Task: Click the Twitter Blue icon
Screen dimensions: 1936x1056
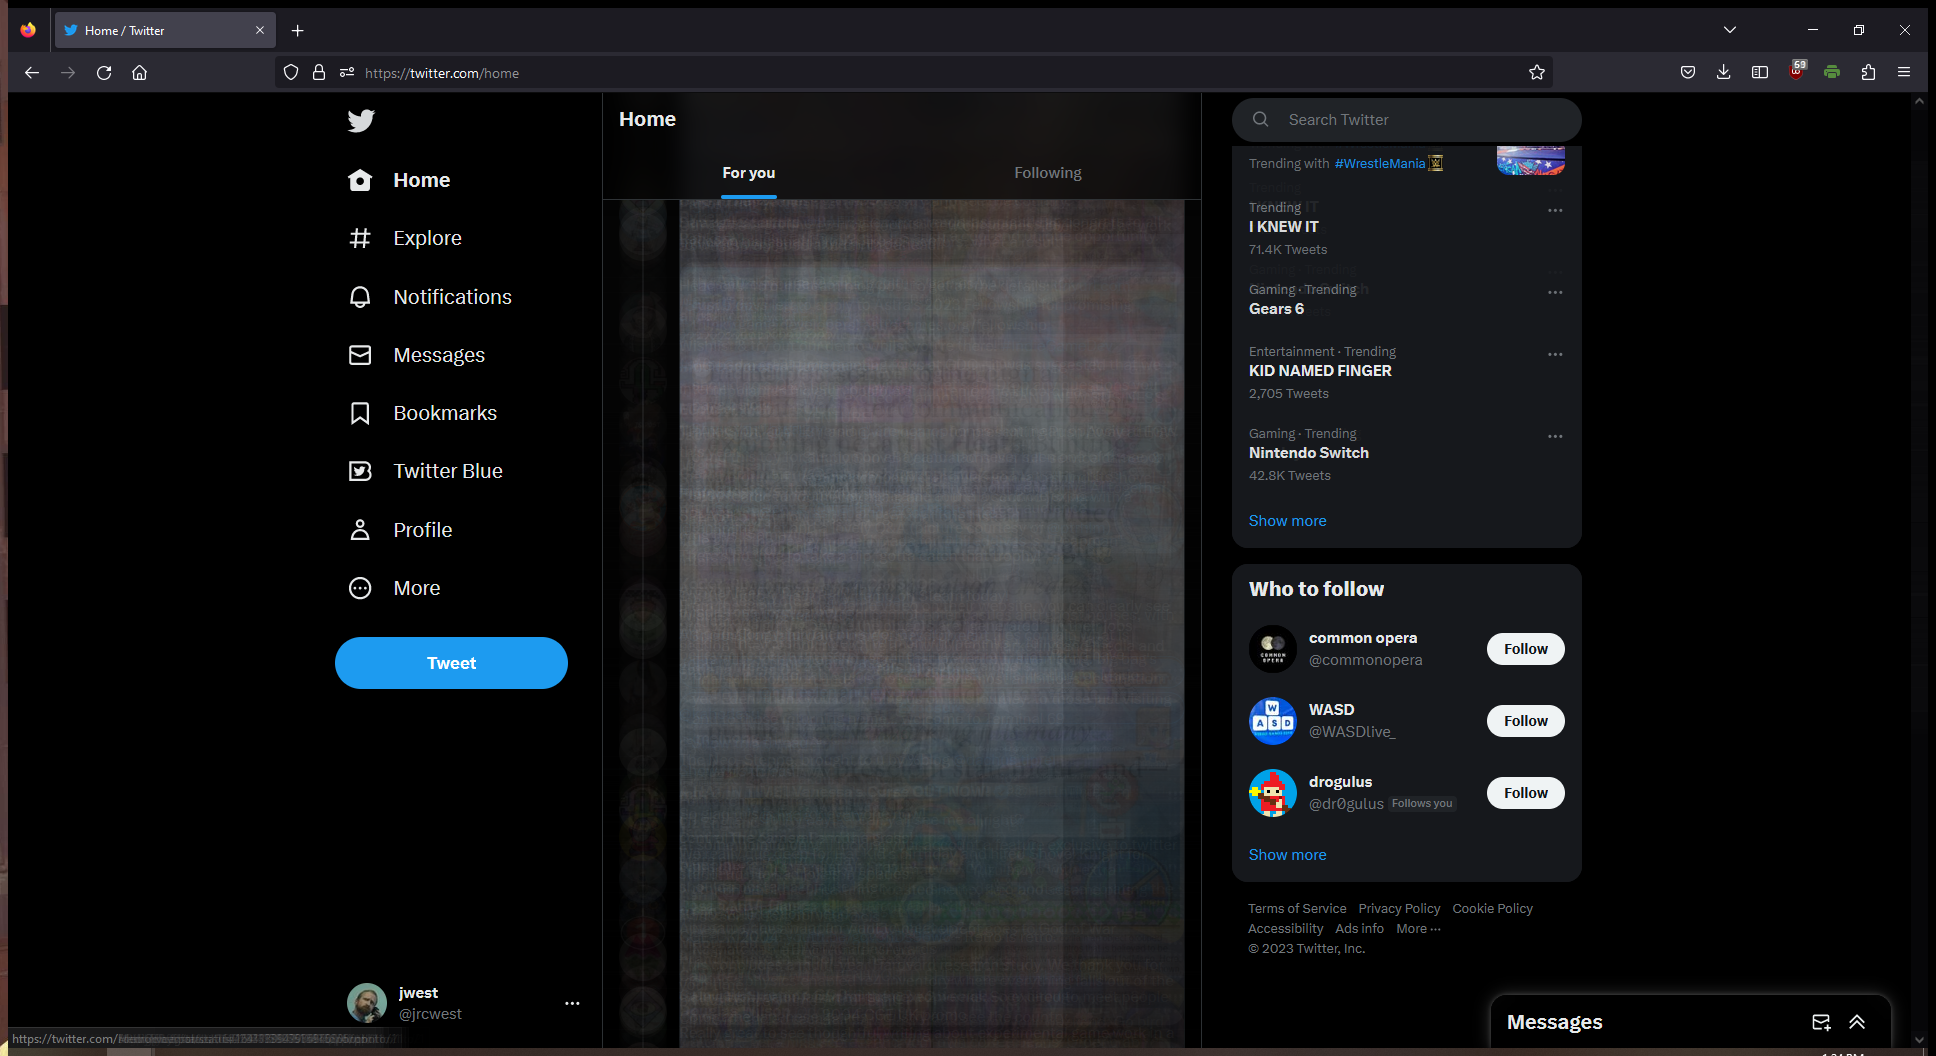Action: tap(360, 471)
